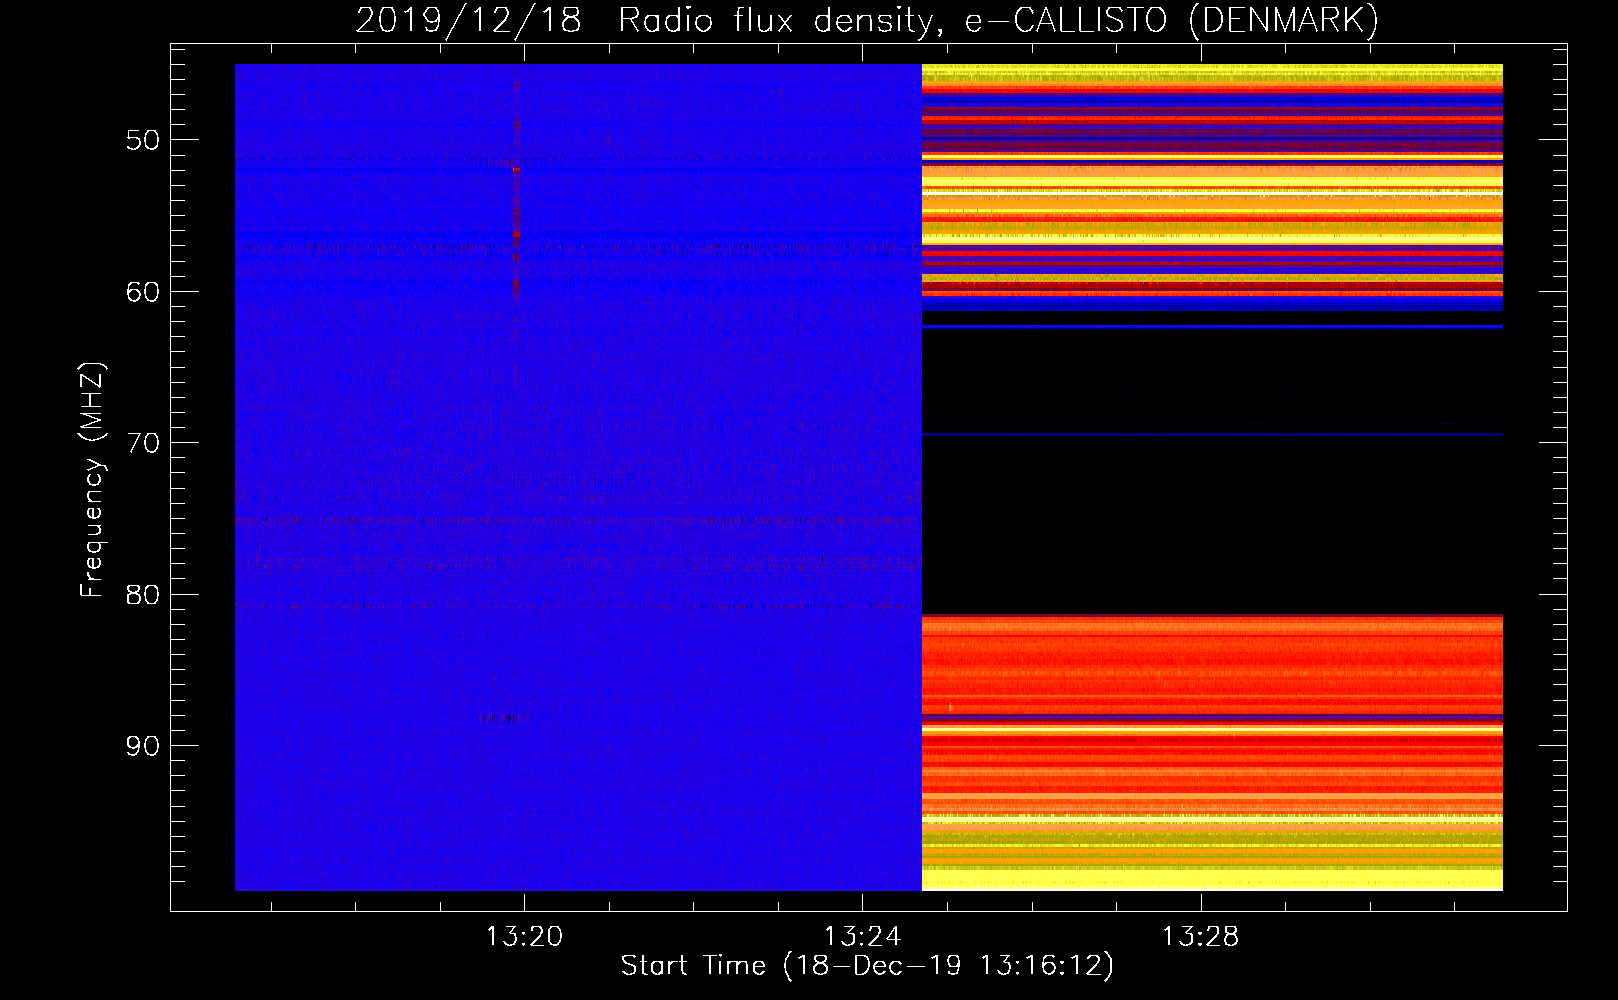Viewport: 1618px width, 1000px height.
Task: Click the 60 frequency tick label
Action: (x=143, y=292)
